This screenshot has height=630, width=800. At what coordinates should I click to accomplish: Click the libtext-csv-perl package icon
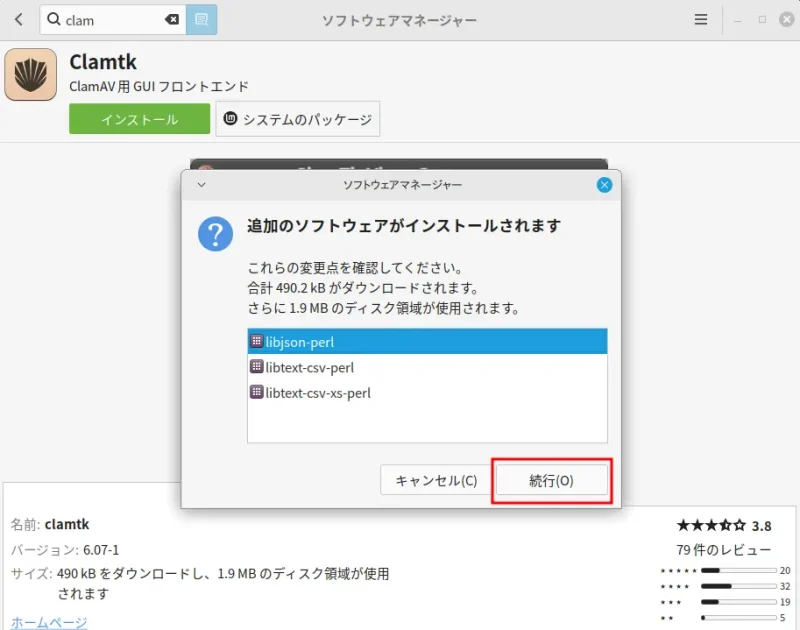[x=257, y=366]
